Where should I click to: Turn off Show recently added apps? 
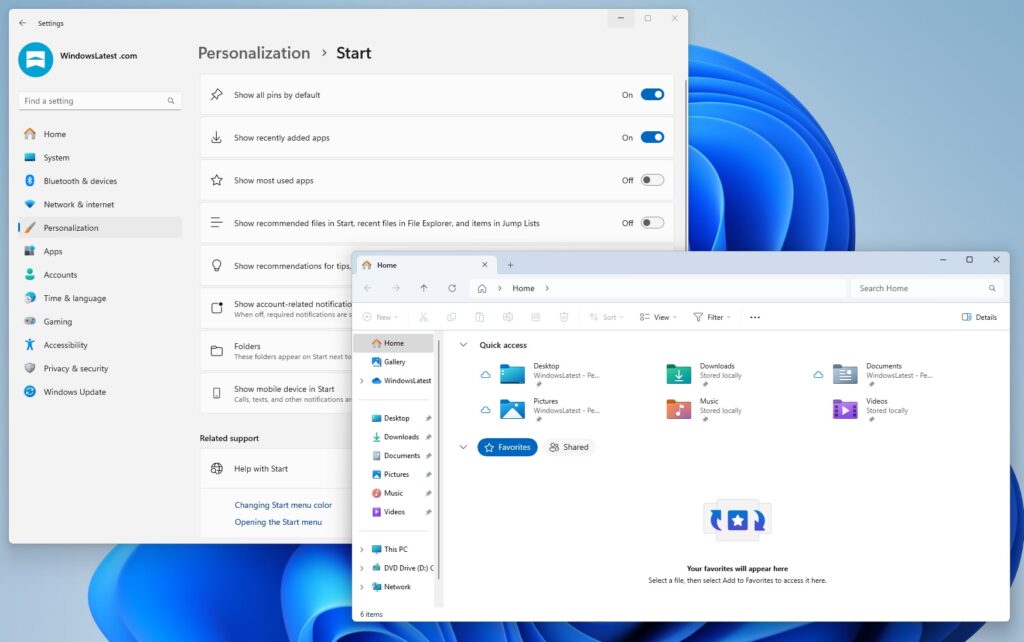[x=651, y=137]
